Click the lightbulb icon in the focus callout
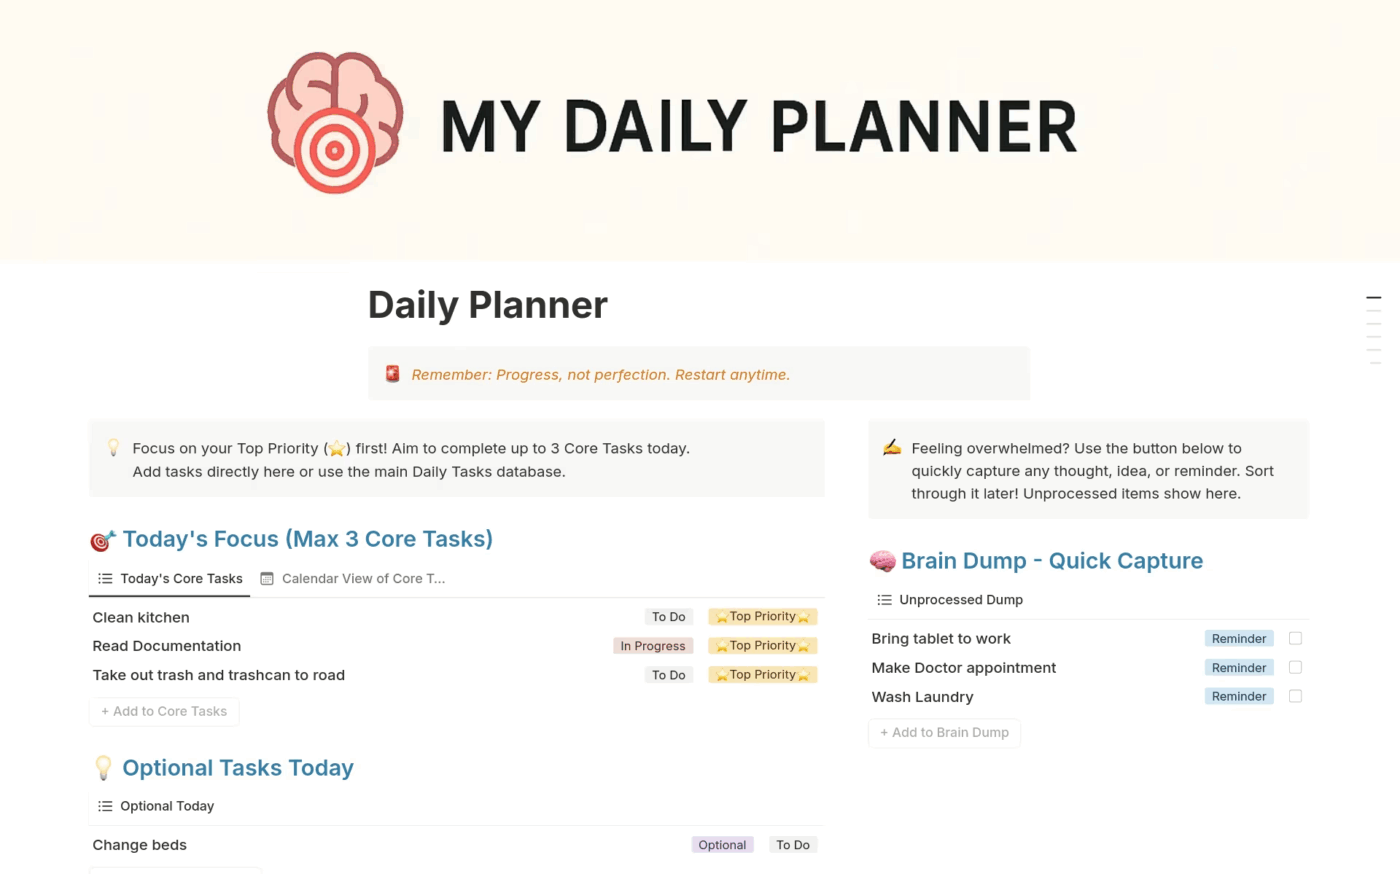 [x=113, y=448]
